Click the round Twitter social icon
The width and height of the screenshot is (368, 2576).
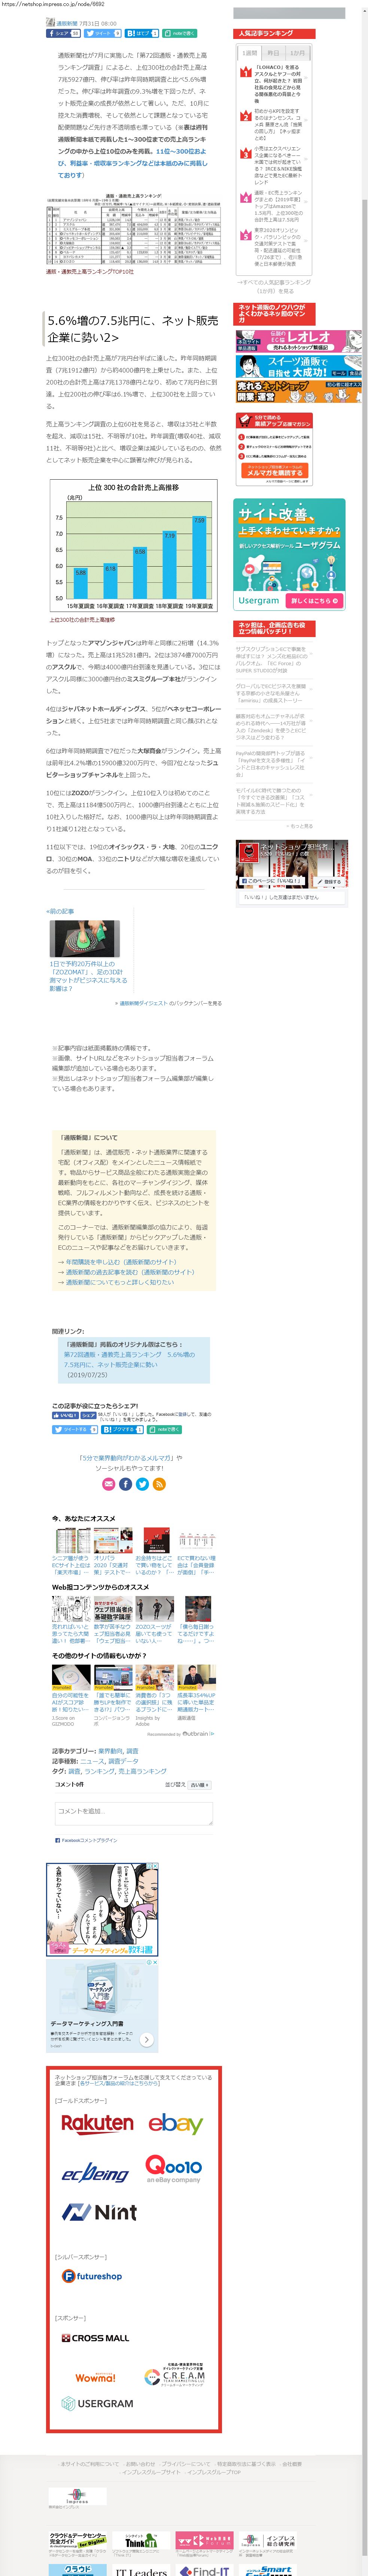[142, 1484]
